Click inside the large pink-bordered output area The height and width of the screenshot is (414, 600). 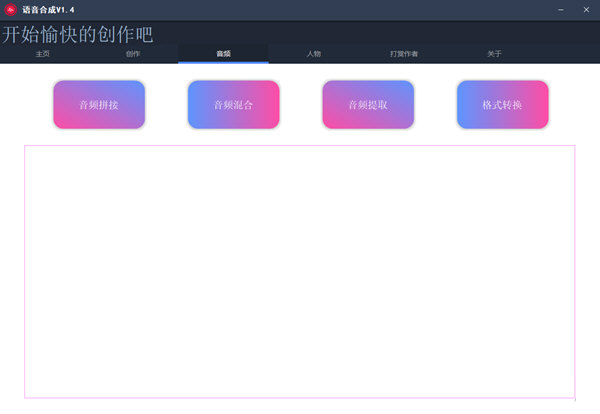click(x=300, y=272)
